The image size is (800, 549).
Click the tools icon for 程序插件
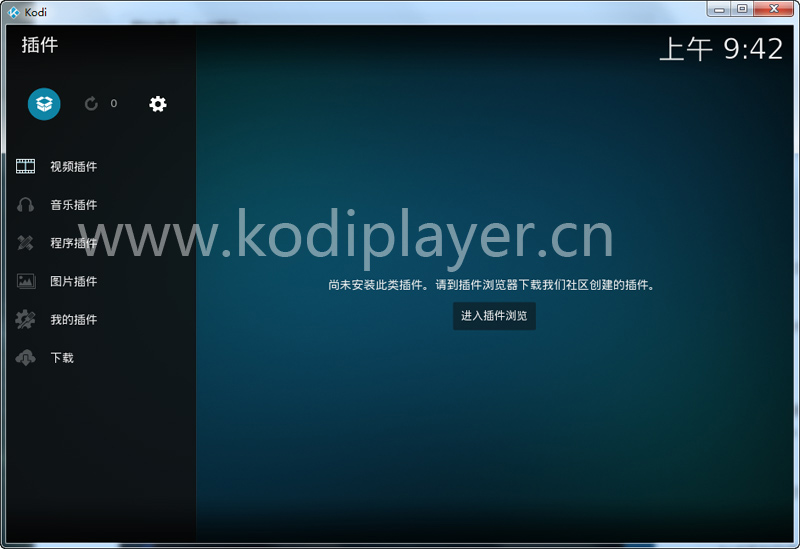click(x=26, y=243)
